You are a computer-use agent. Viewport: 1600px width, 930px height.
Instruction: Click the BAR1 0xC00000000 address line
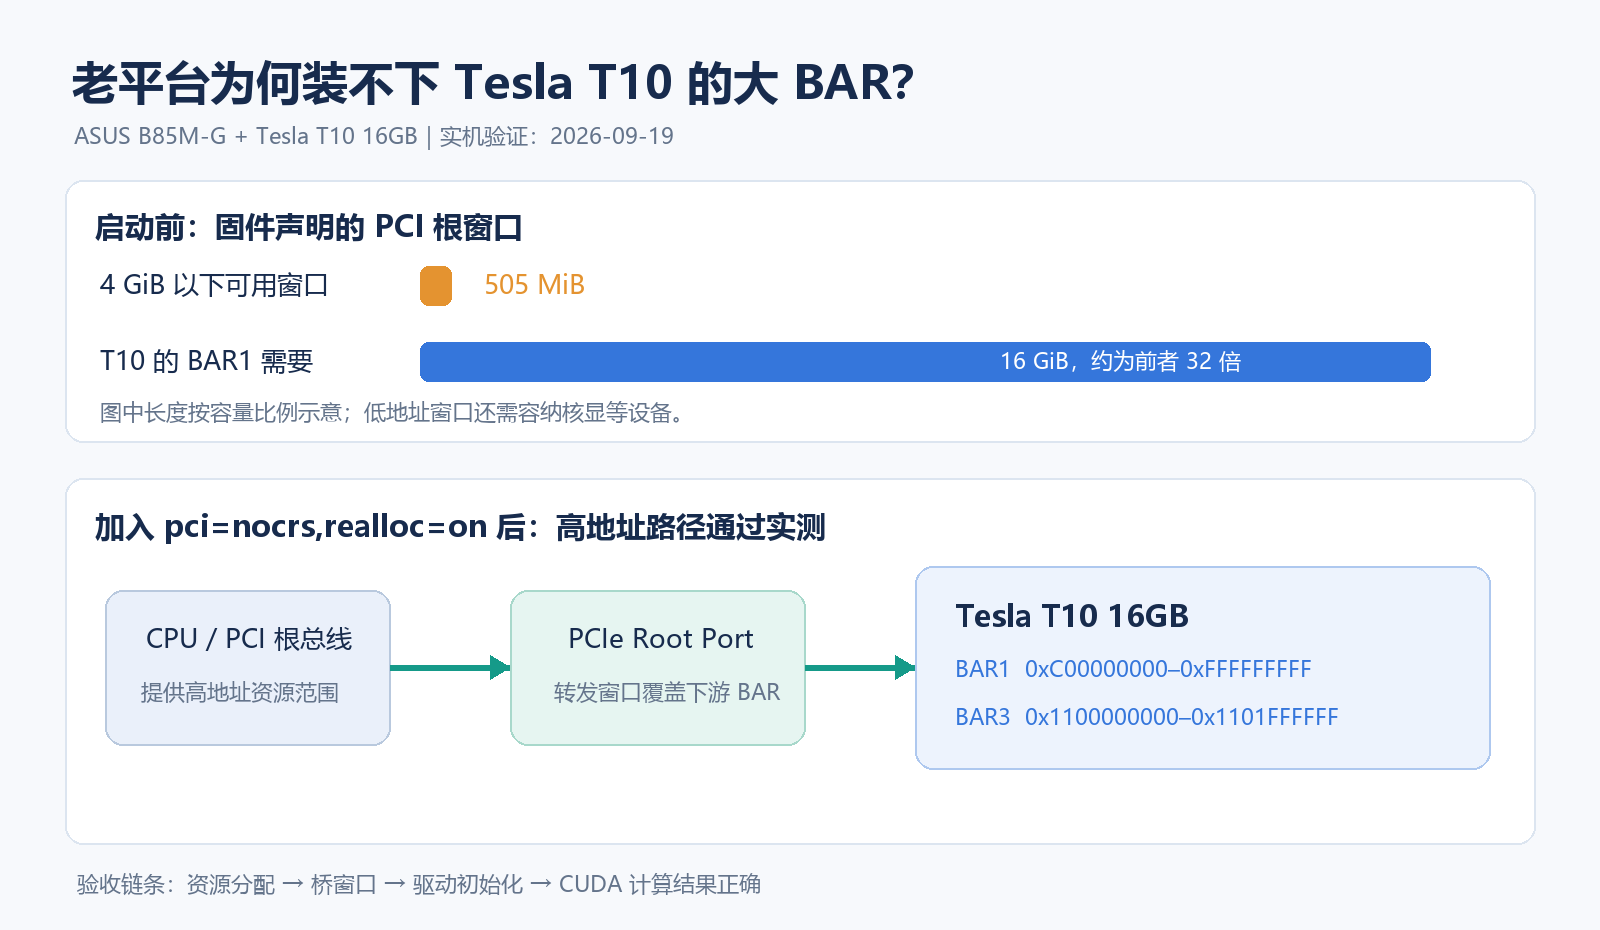(x=1133, y=669)
